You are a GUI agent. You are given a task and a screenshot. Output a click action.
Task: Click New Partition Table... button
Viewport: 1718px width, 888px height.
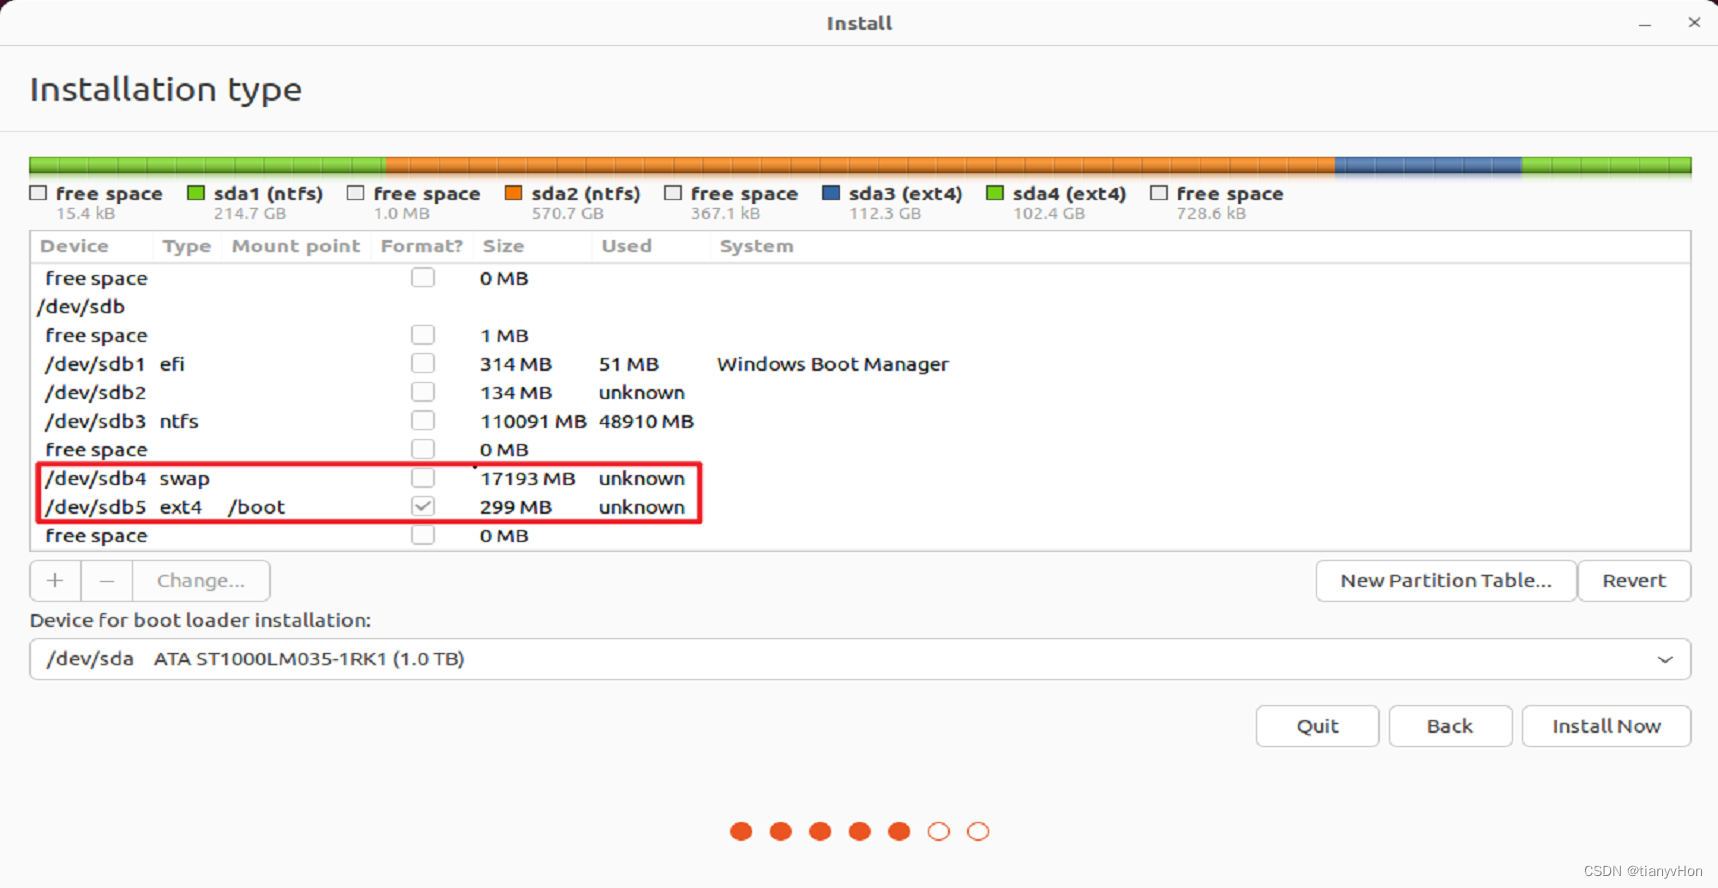tap(1446, 581)
